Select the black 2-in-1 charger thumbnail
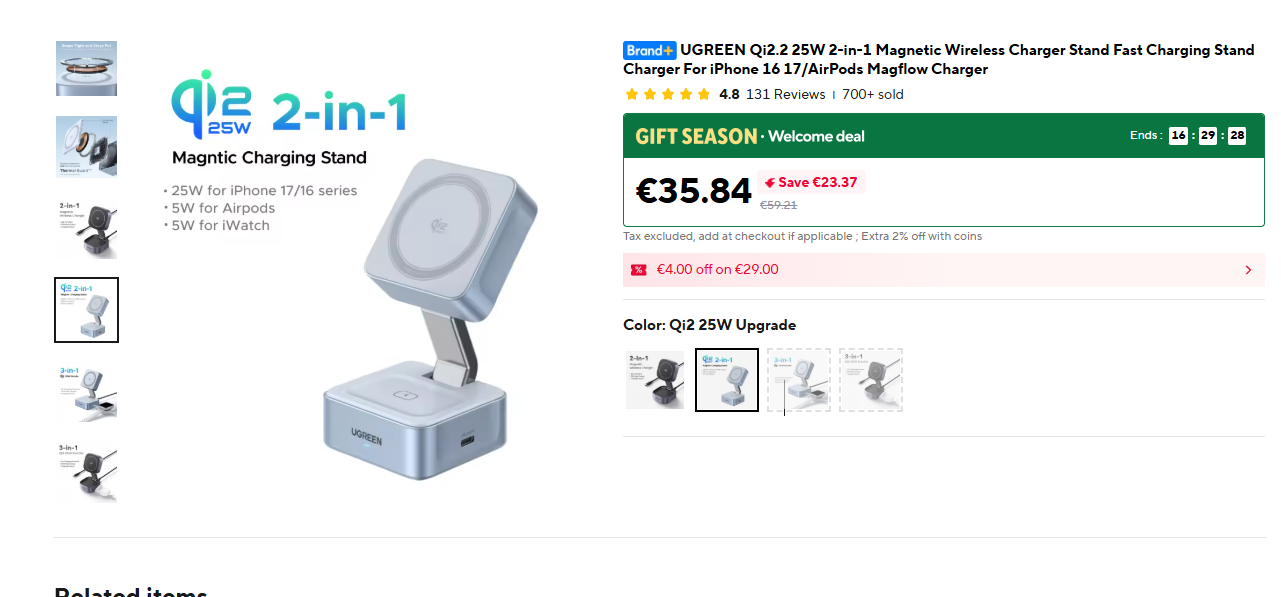1281x597 pixels. point(86,229)
